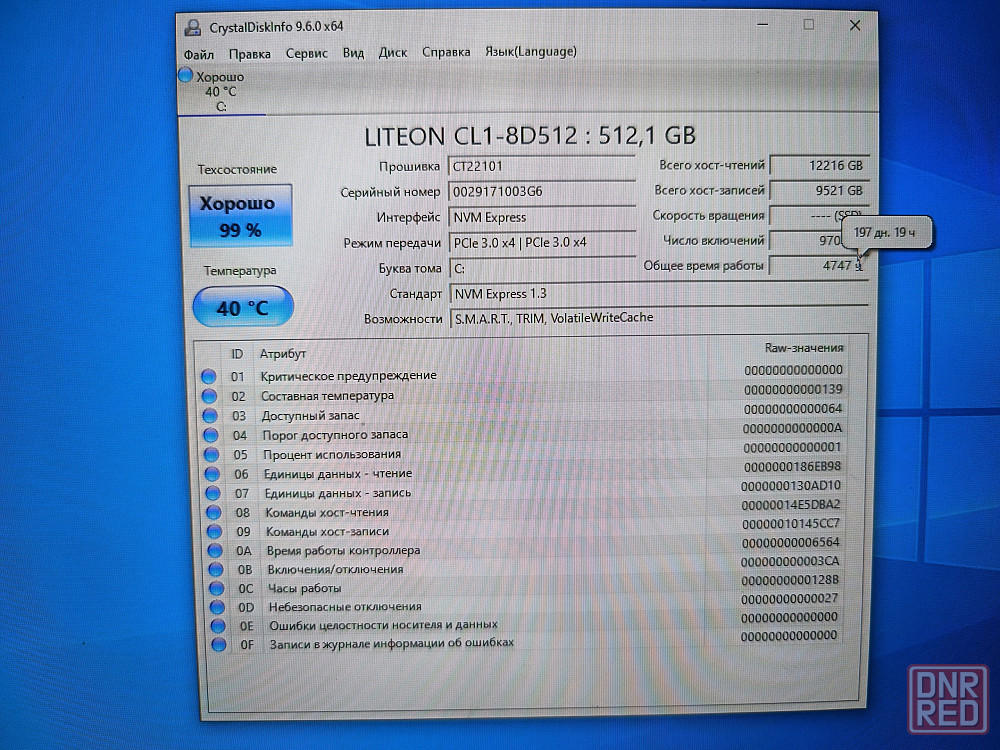This screenshot has height=750, width=1000.
Task: Click the blue status icon of row 0F
Action: click(x=218, y=644)
